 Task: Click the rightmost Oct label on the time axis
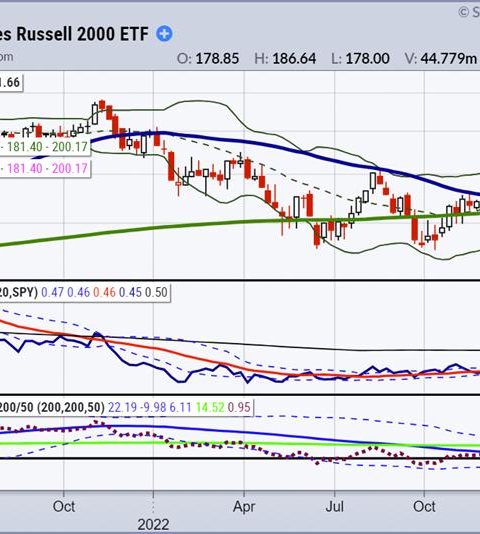coord(424,507)
